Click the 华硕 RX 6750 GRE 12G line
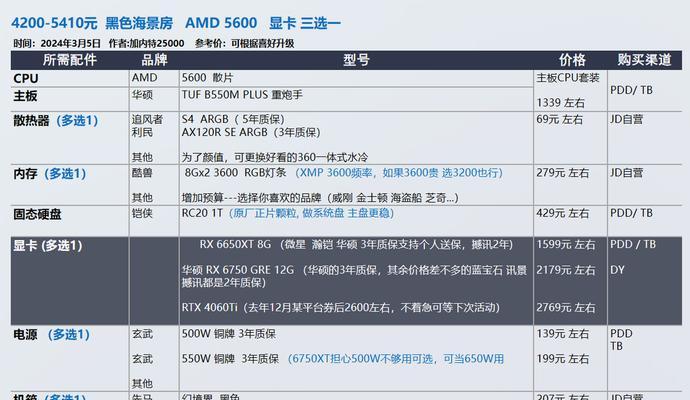 click(x=354, y=276)
